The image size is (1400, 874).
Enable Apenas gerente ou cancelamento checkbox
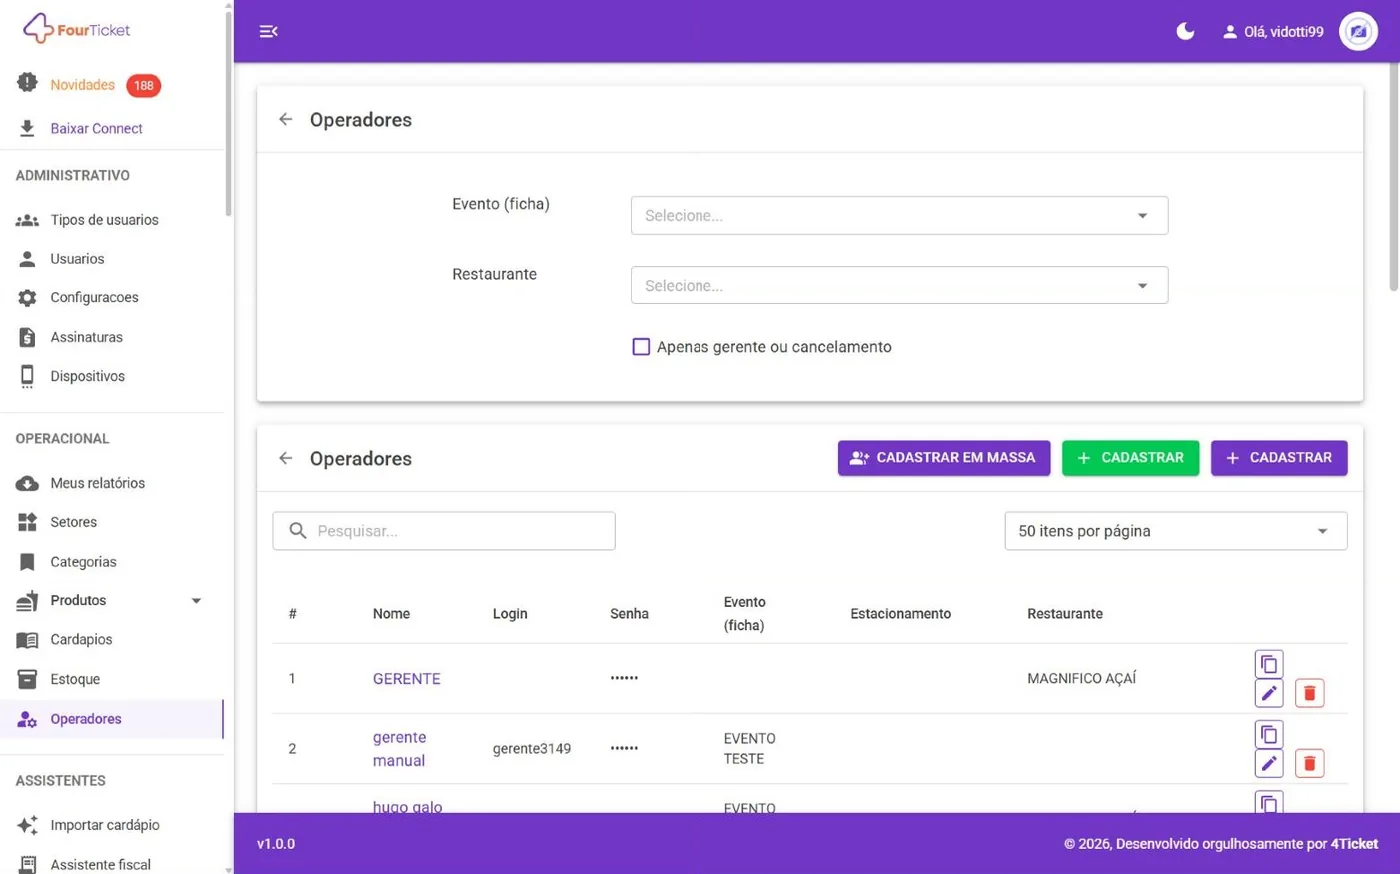(641, 347)
